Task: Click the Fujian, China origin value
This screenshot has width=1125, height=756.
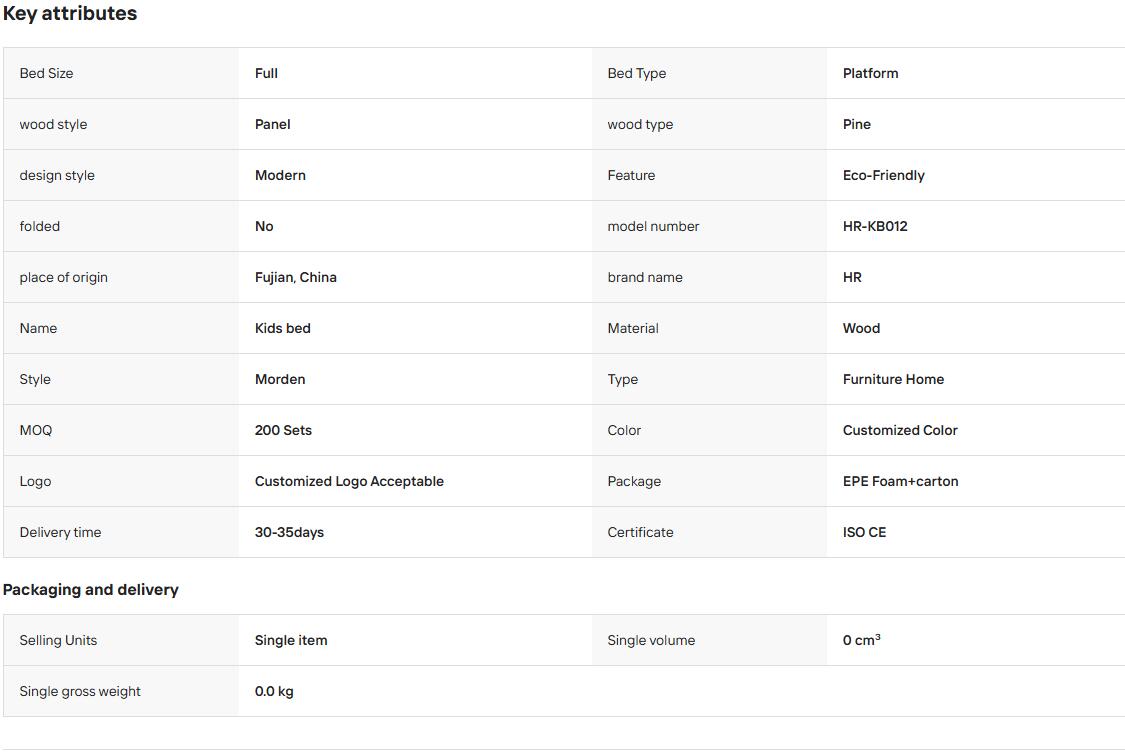Action: (x=296, y=277)
